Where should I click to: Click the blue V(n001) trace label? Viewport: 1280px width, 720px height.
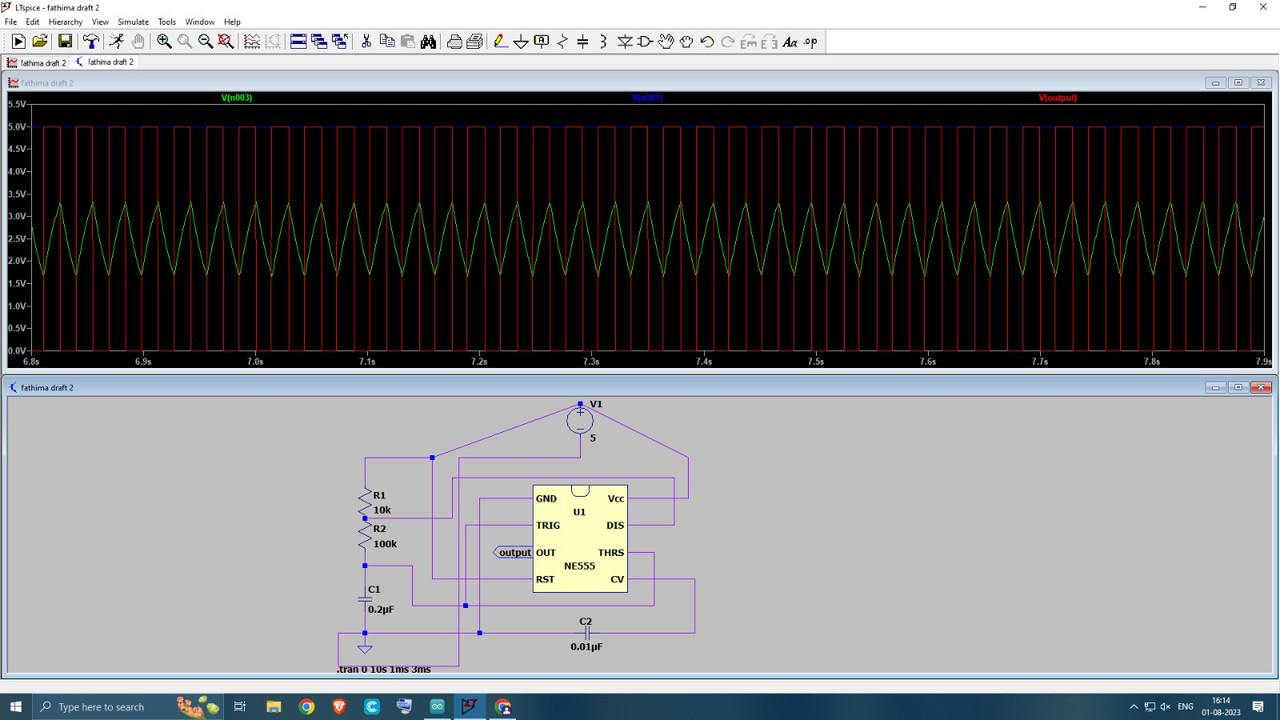coord(647,98)
